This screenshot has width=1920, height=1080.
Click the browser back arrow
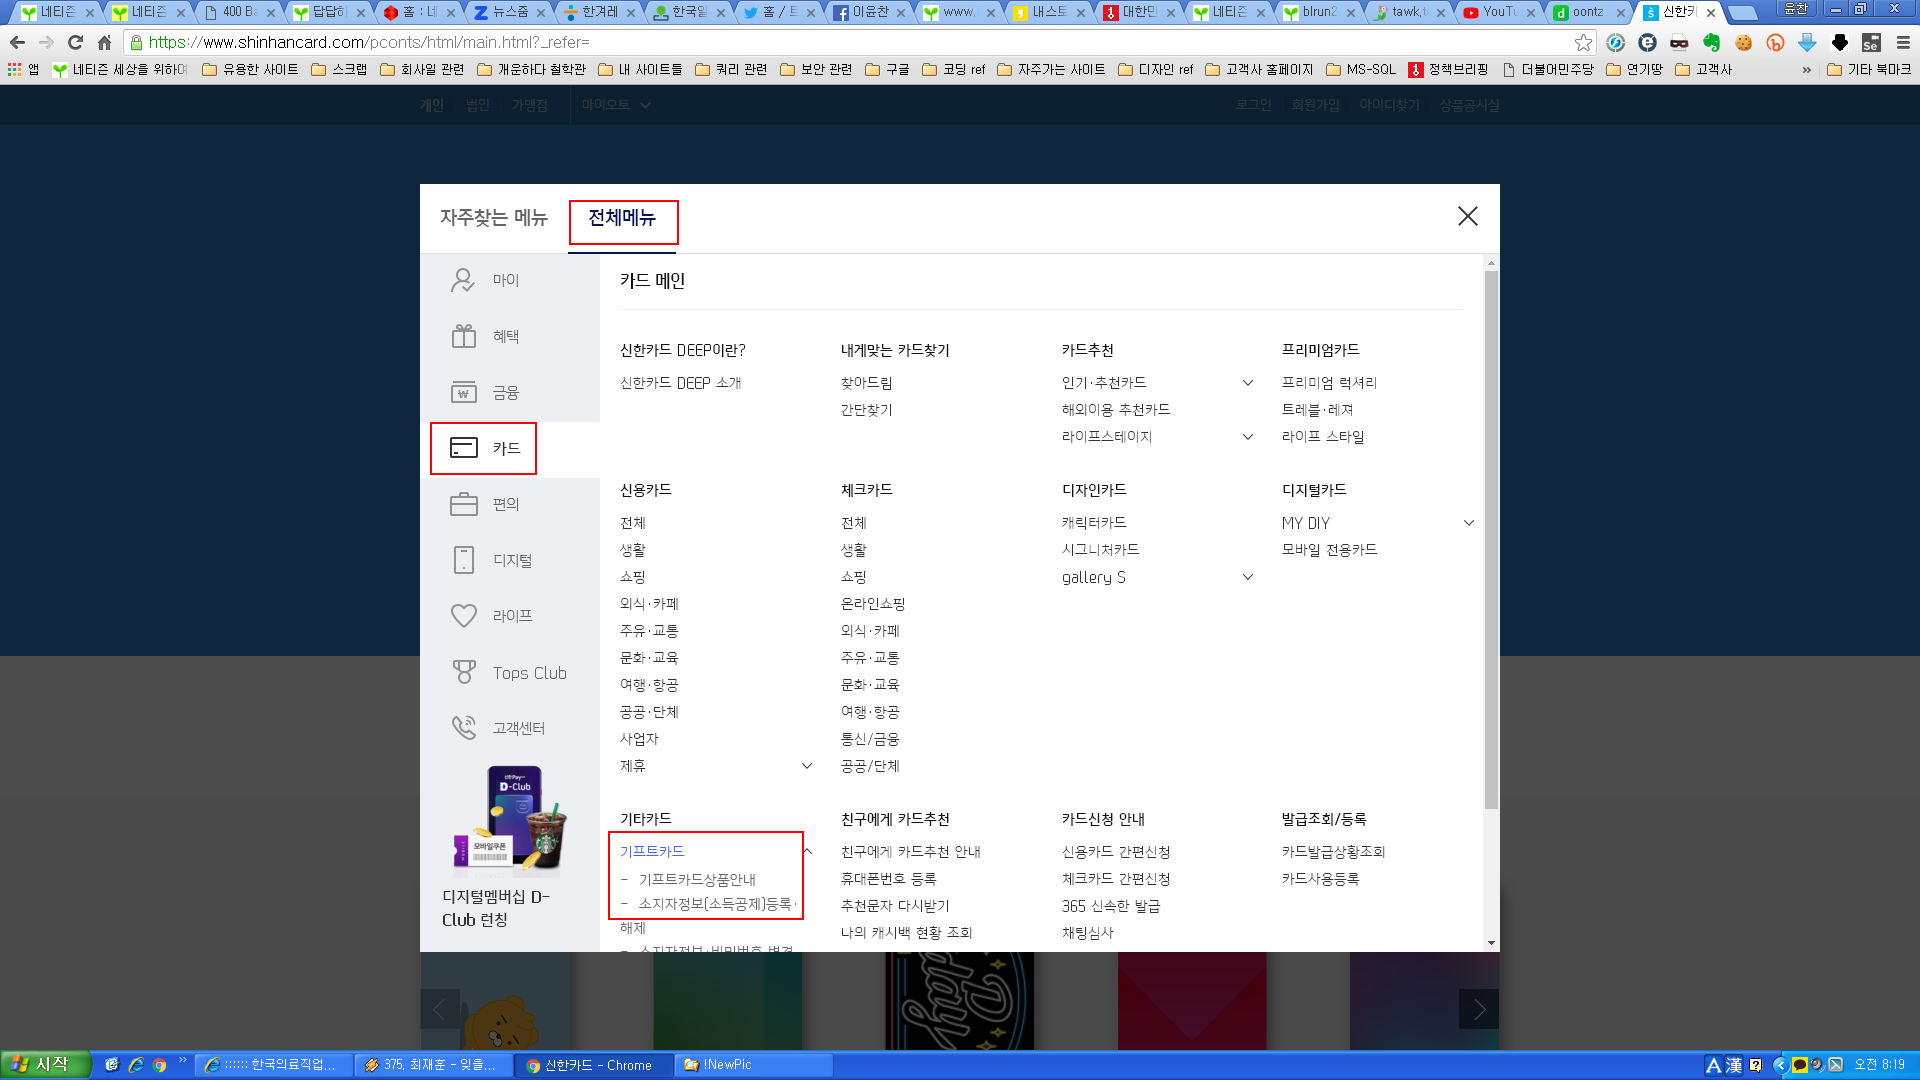17,42
